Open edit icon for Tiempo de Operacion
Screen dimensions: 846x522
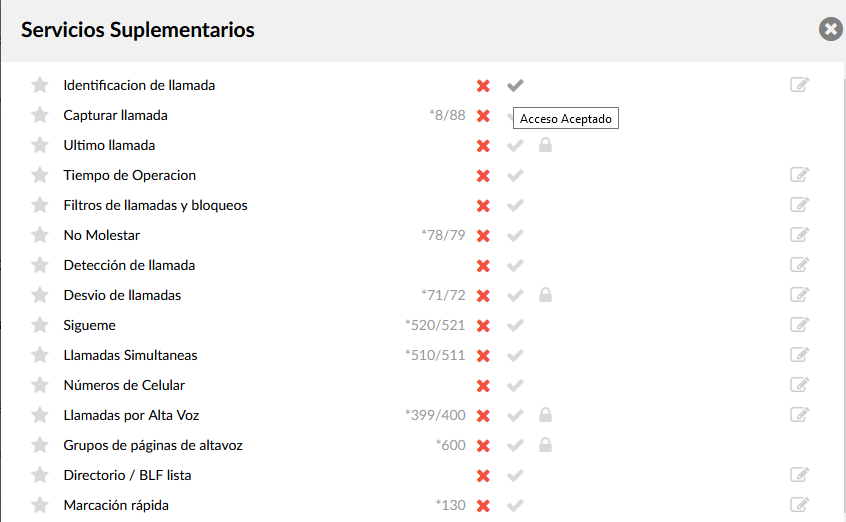[x=799, y=175]
